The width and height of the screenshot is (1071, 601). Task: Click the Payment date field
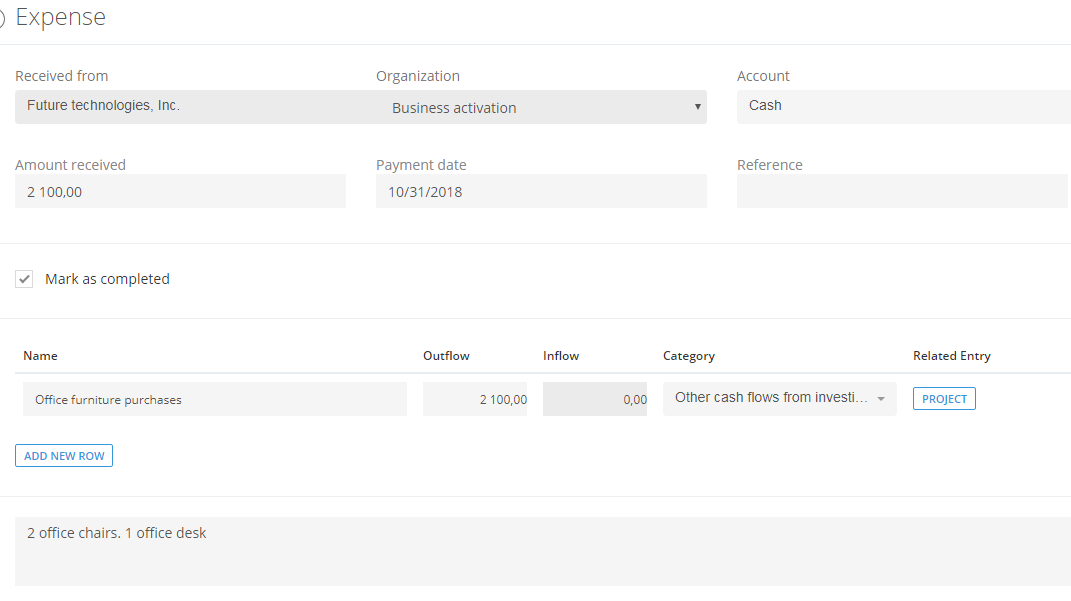[x=541, y=191]
